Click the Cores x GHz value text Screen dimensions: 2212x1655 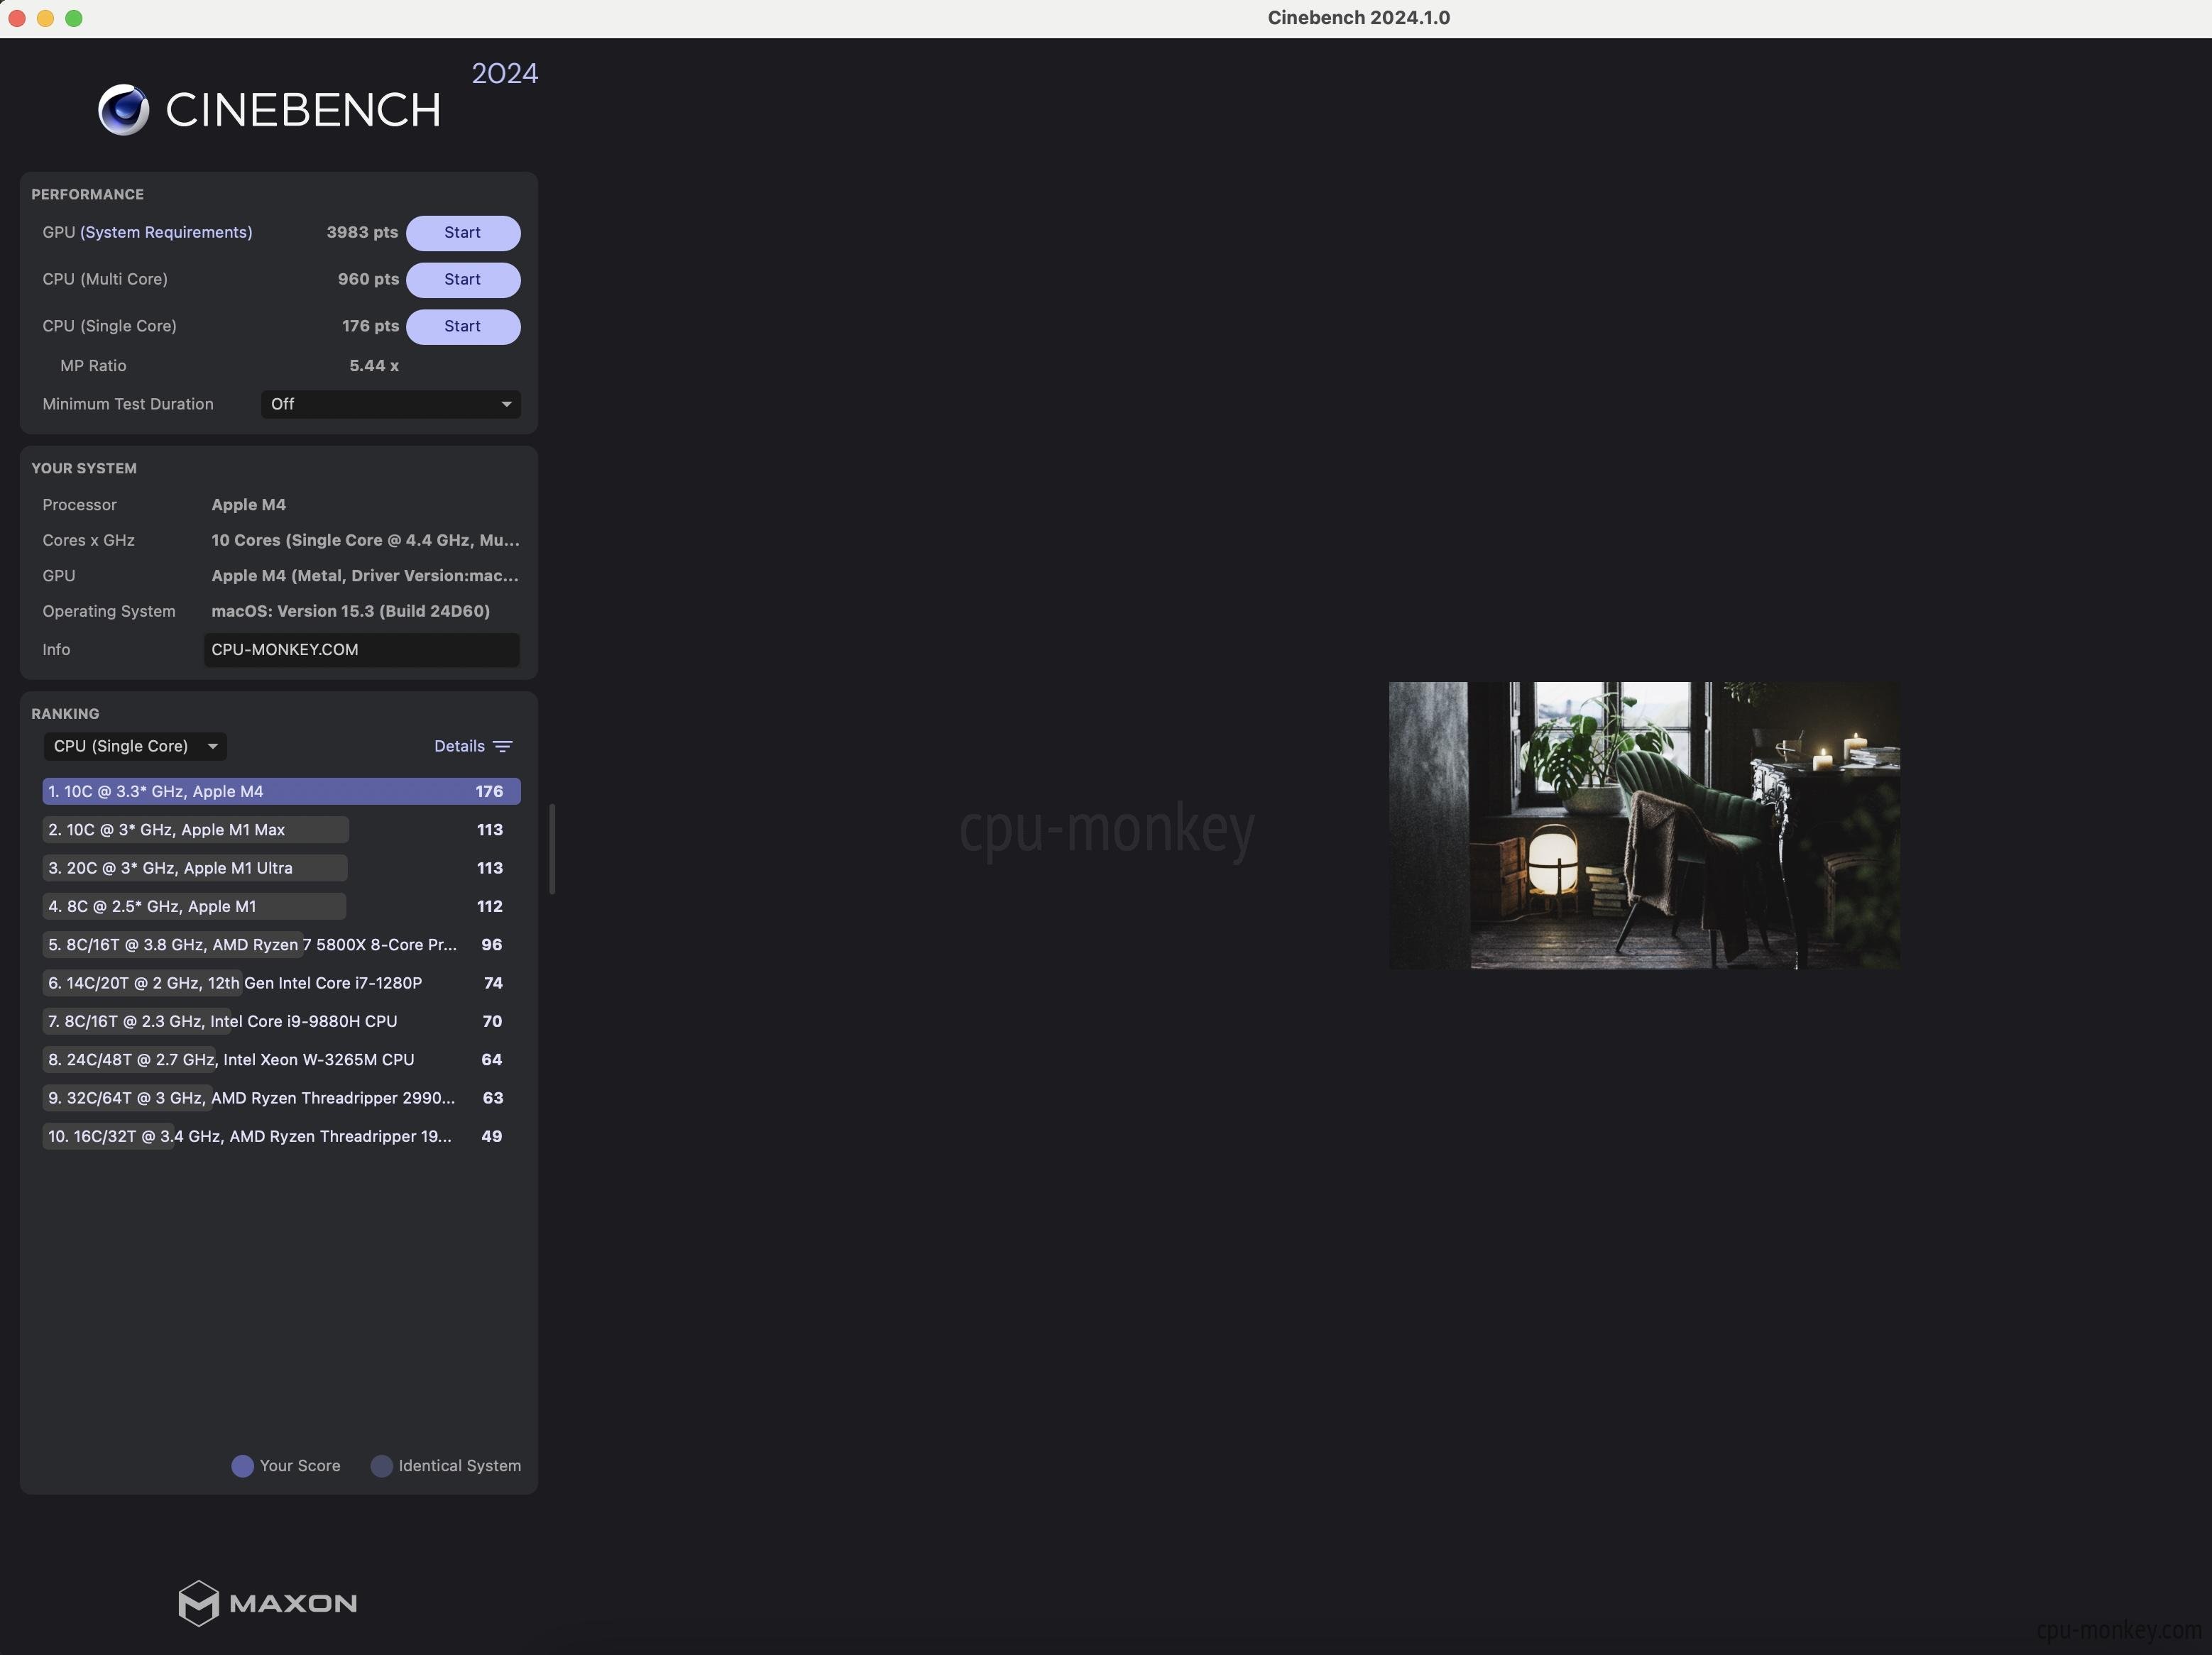point(365,540)
